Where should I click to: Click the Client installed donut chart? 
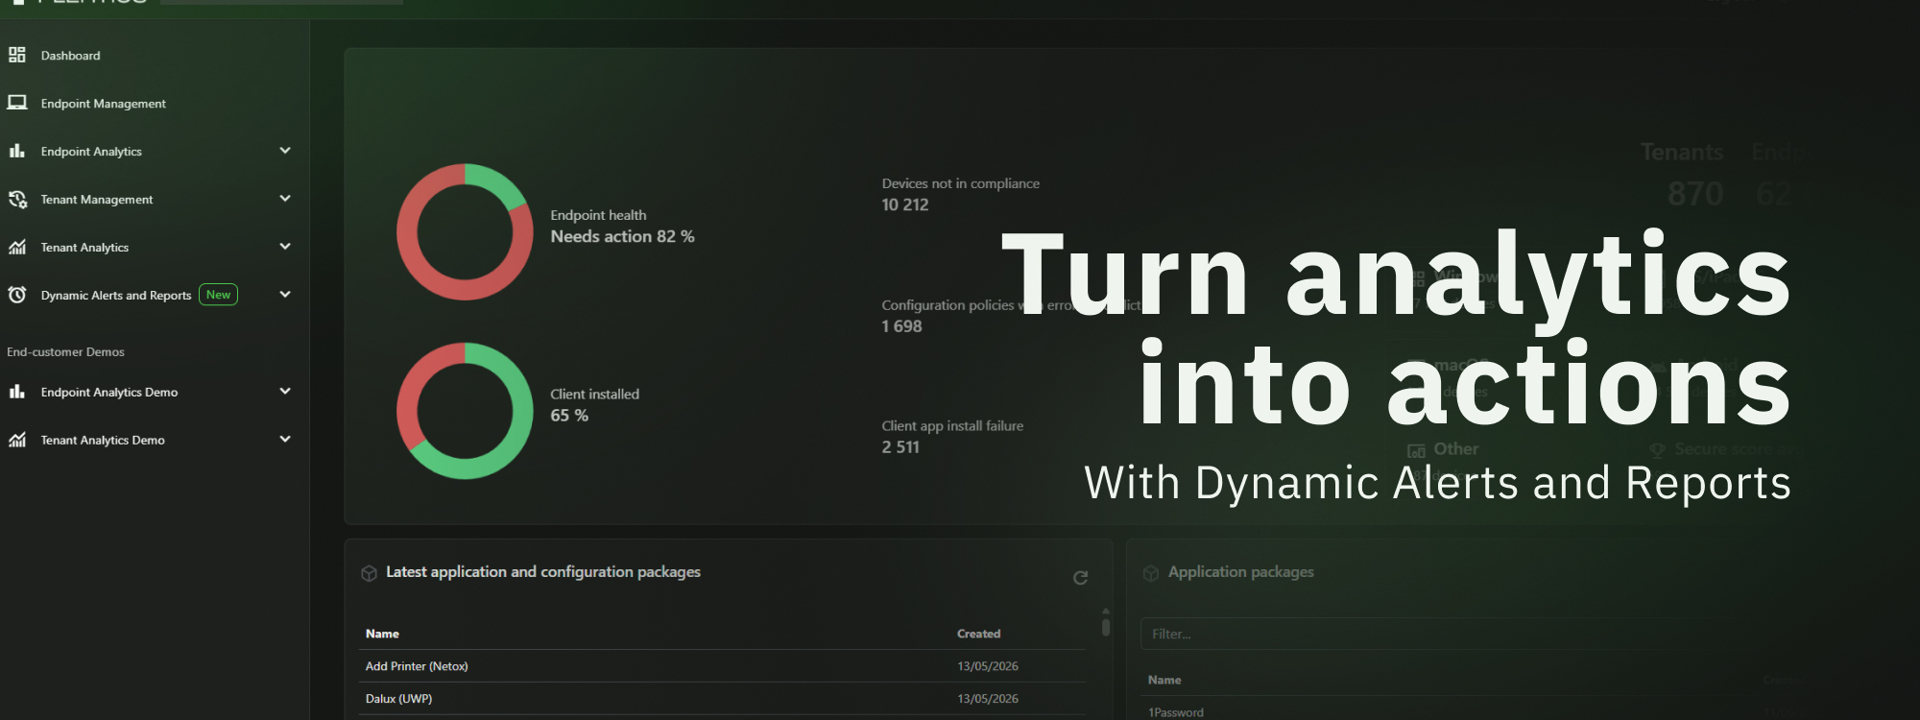pyautogui.click(x=465, y=411)
